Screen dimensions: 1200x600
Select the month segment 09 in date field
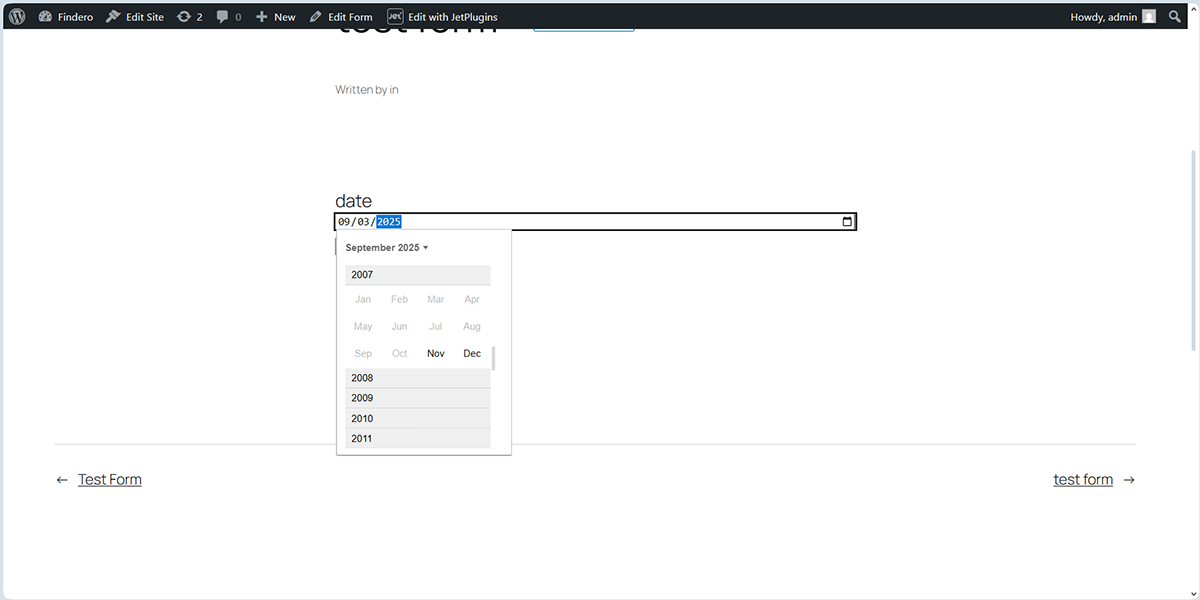coord(344,222)
